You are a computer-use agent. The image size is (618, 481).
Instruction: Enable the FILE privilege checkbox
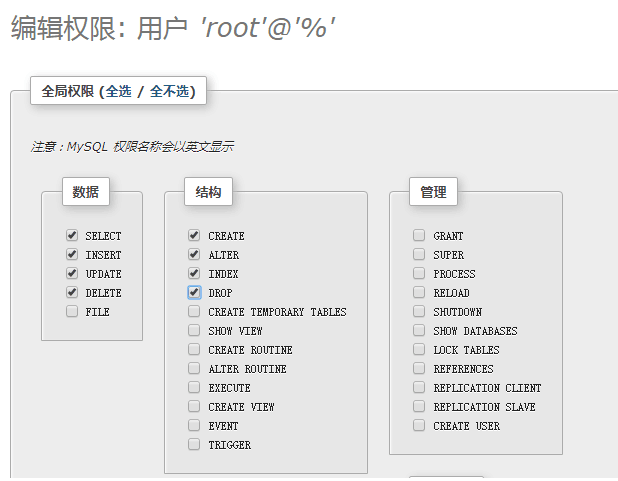[x=72, y=312]
